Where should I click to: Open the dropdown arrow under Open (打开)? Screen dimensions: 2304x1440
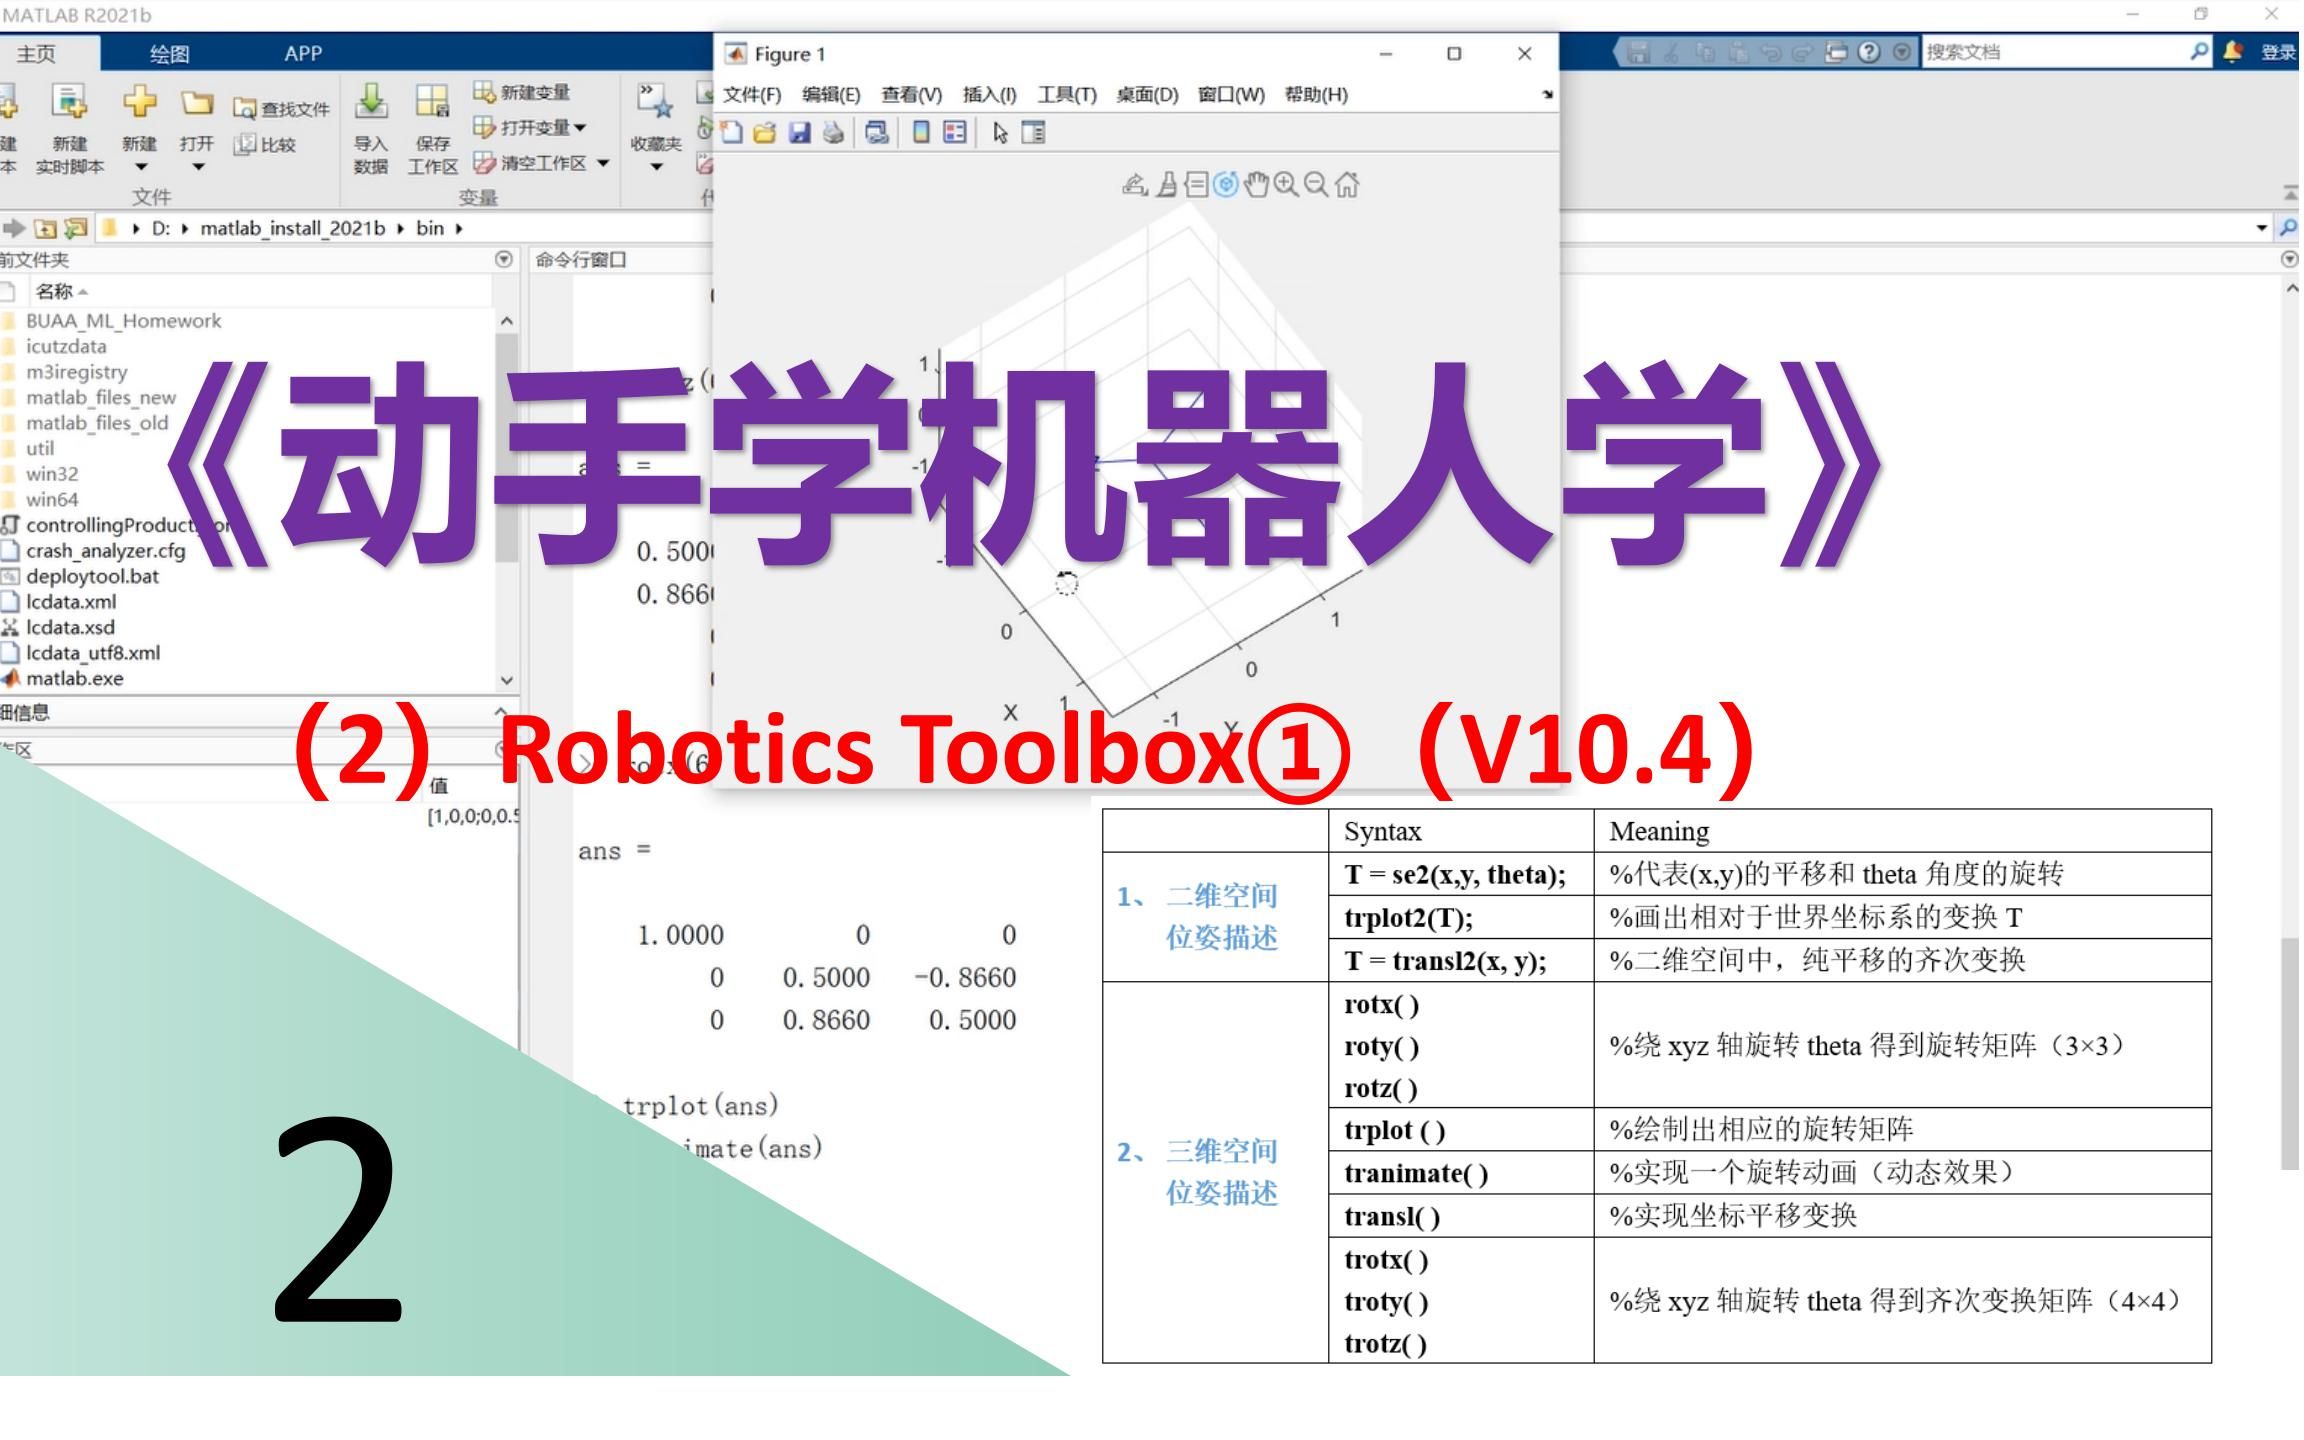coord(198,167)
